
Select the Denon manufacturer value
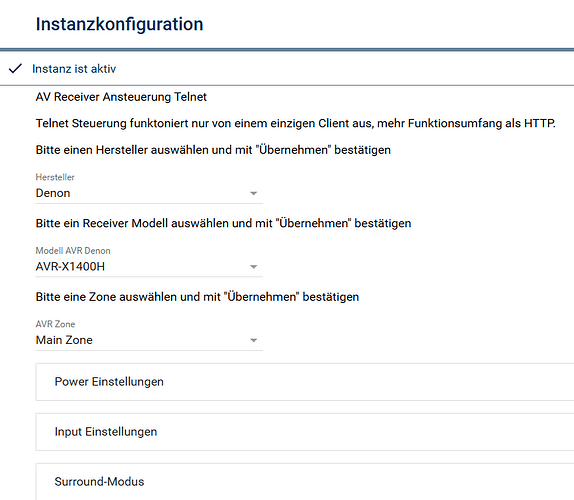tap(53, 193)
